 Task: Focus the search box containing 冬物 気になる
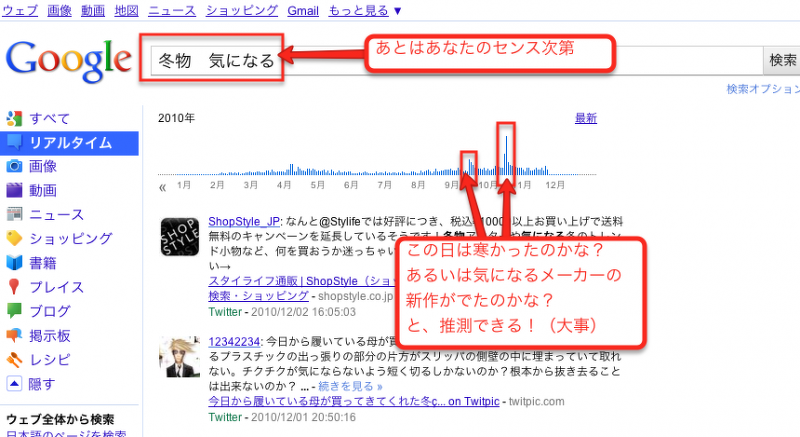pyautogui.click(x=457, y=61)
